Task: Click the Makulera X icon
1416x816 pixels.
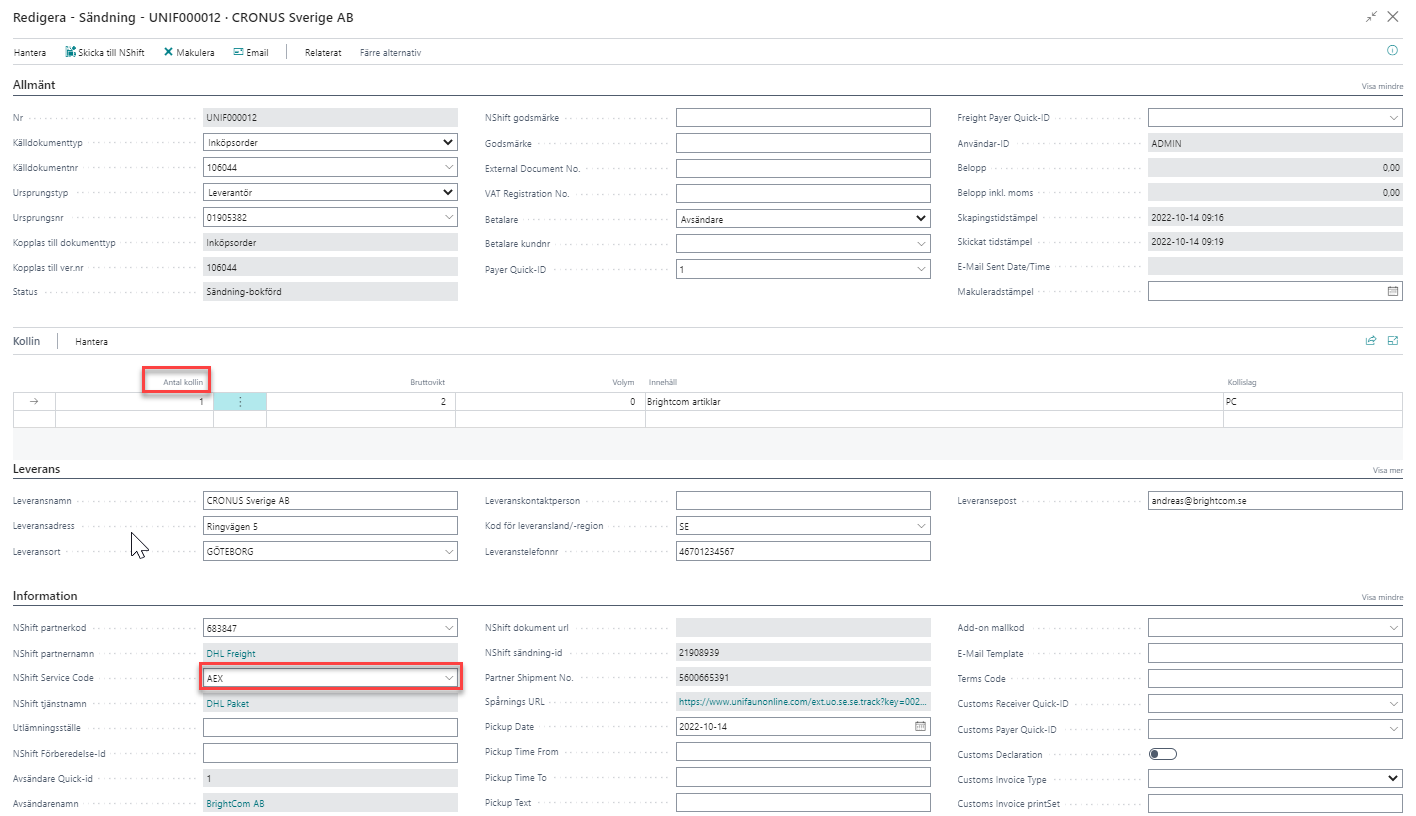Action: (168, 52)
